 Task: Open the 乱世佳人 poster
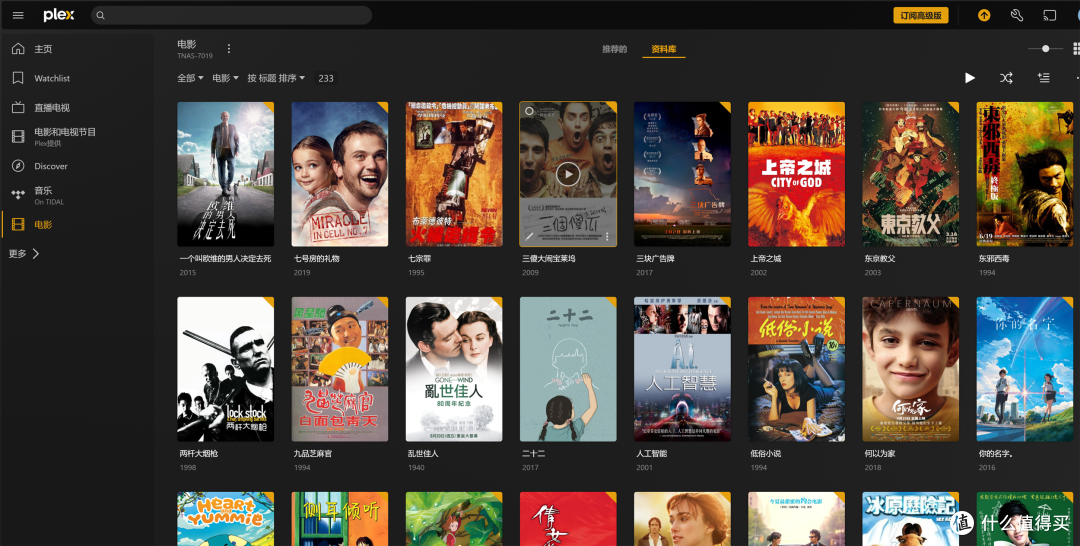[x=454, y=369]
